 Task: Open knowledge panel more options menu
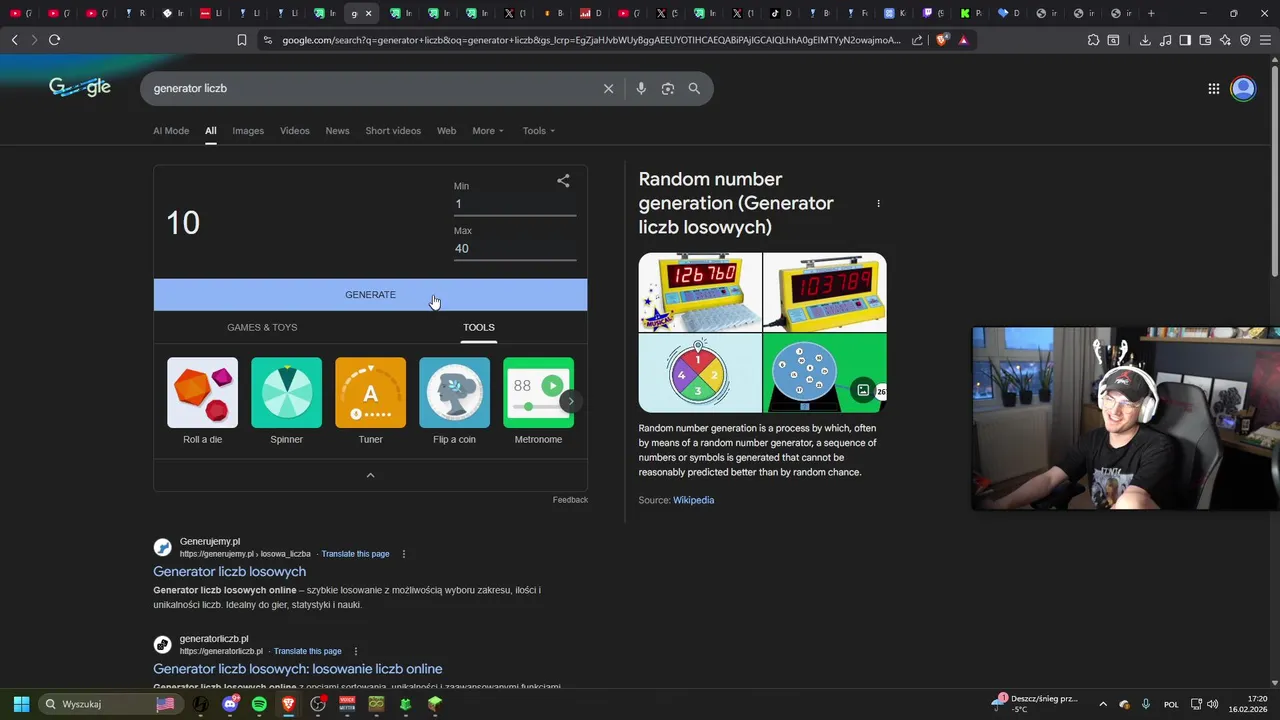click(x=878, y=204)
